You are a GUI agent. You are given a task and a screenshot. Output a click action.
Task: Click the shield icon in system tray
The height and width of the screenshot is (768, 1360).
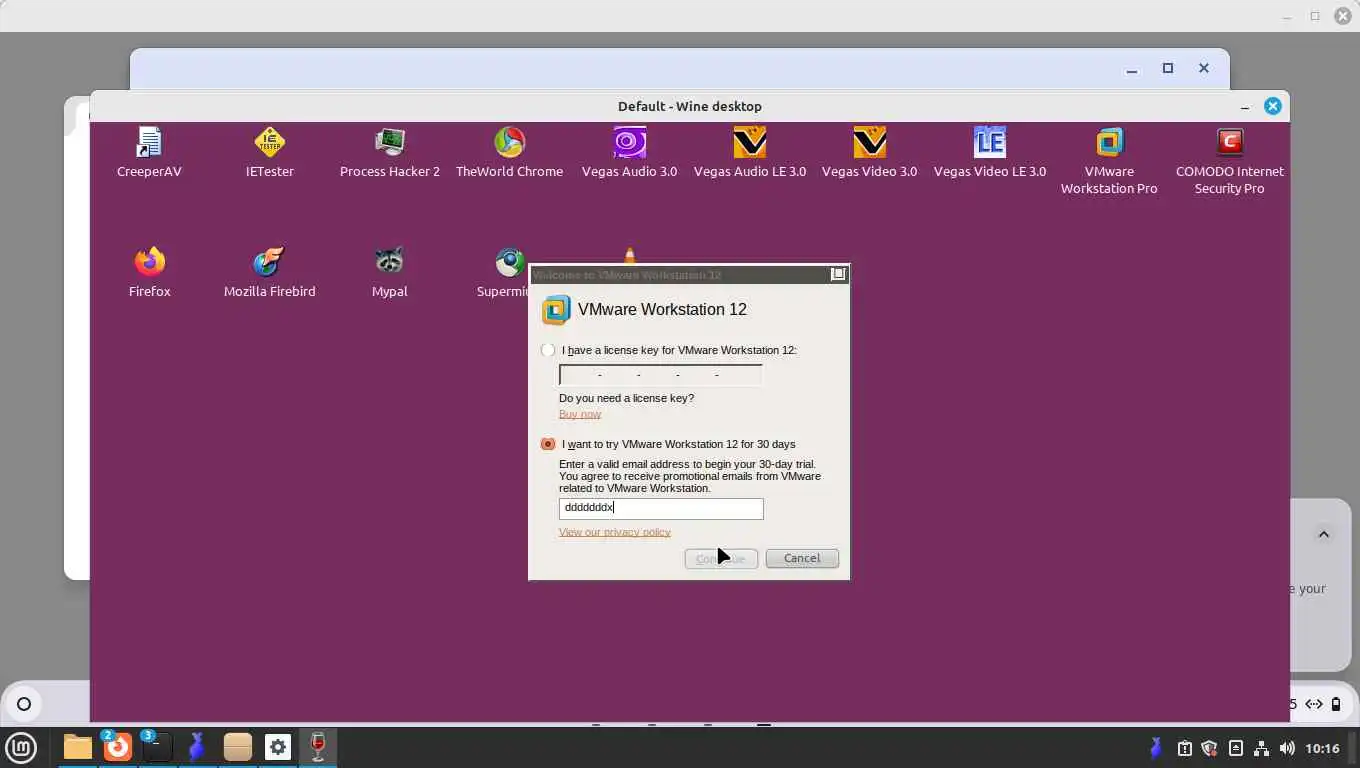tap(1209, 748)
